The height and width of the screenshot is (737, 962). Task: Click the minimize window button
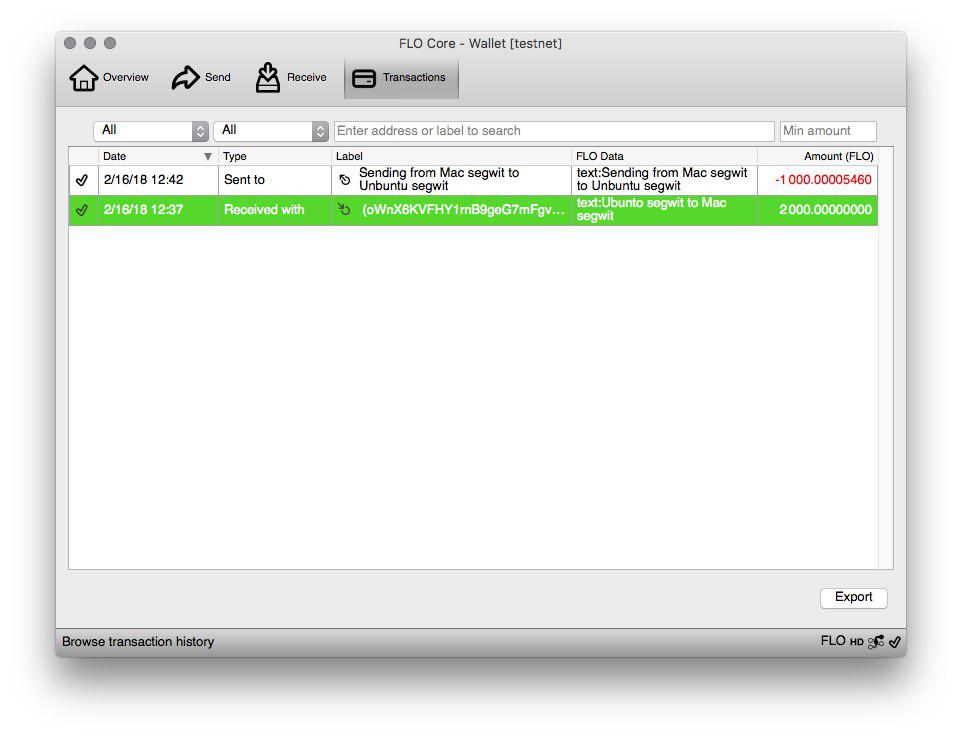click(x=90, y=43)
